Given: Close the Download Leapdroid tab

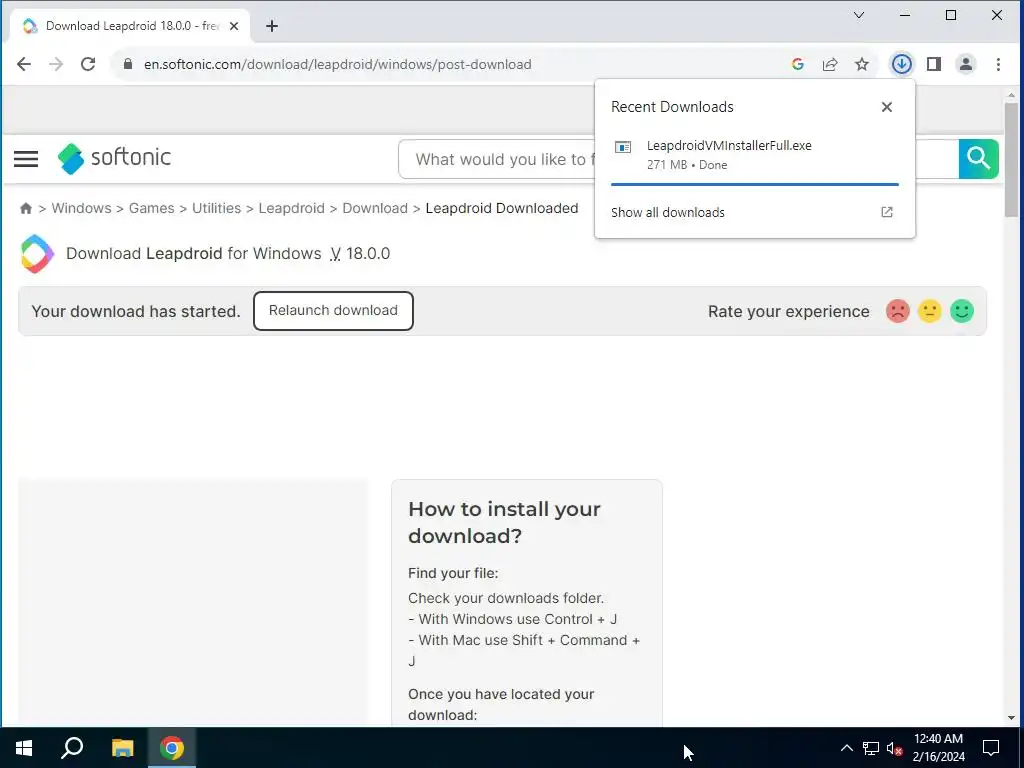Looking at the screenshot, I should tap(234, 26).
